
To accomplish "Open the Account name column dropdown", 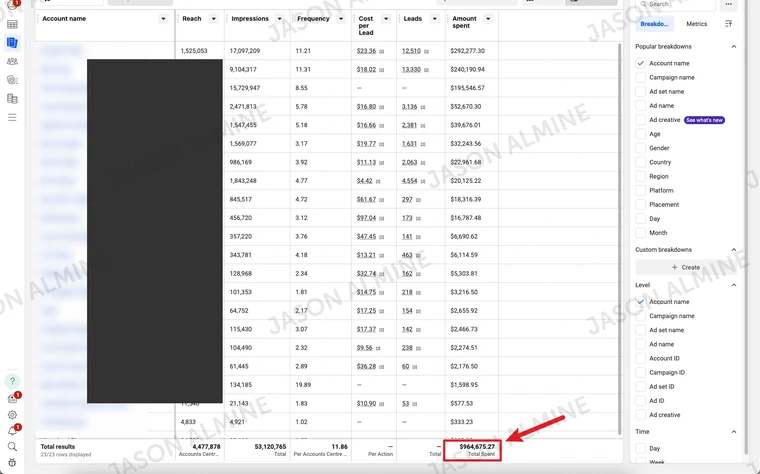I will (x=163, y=19).
